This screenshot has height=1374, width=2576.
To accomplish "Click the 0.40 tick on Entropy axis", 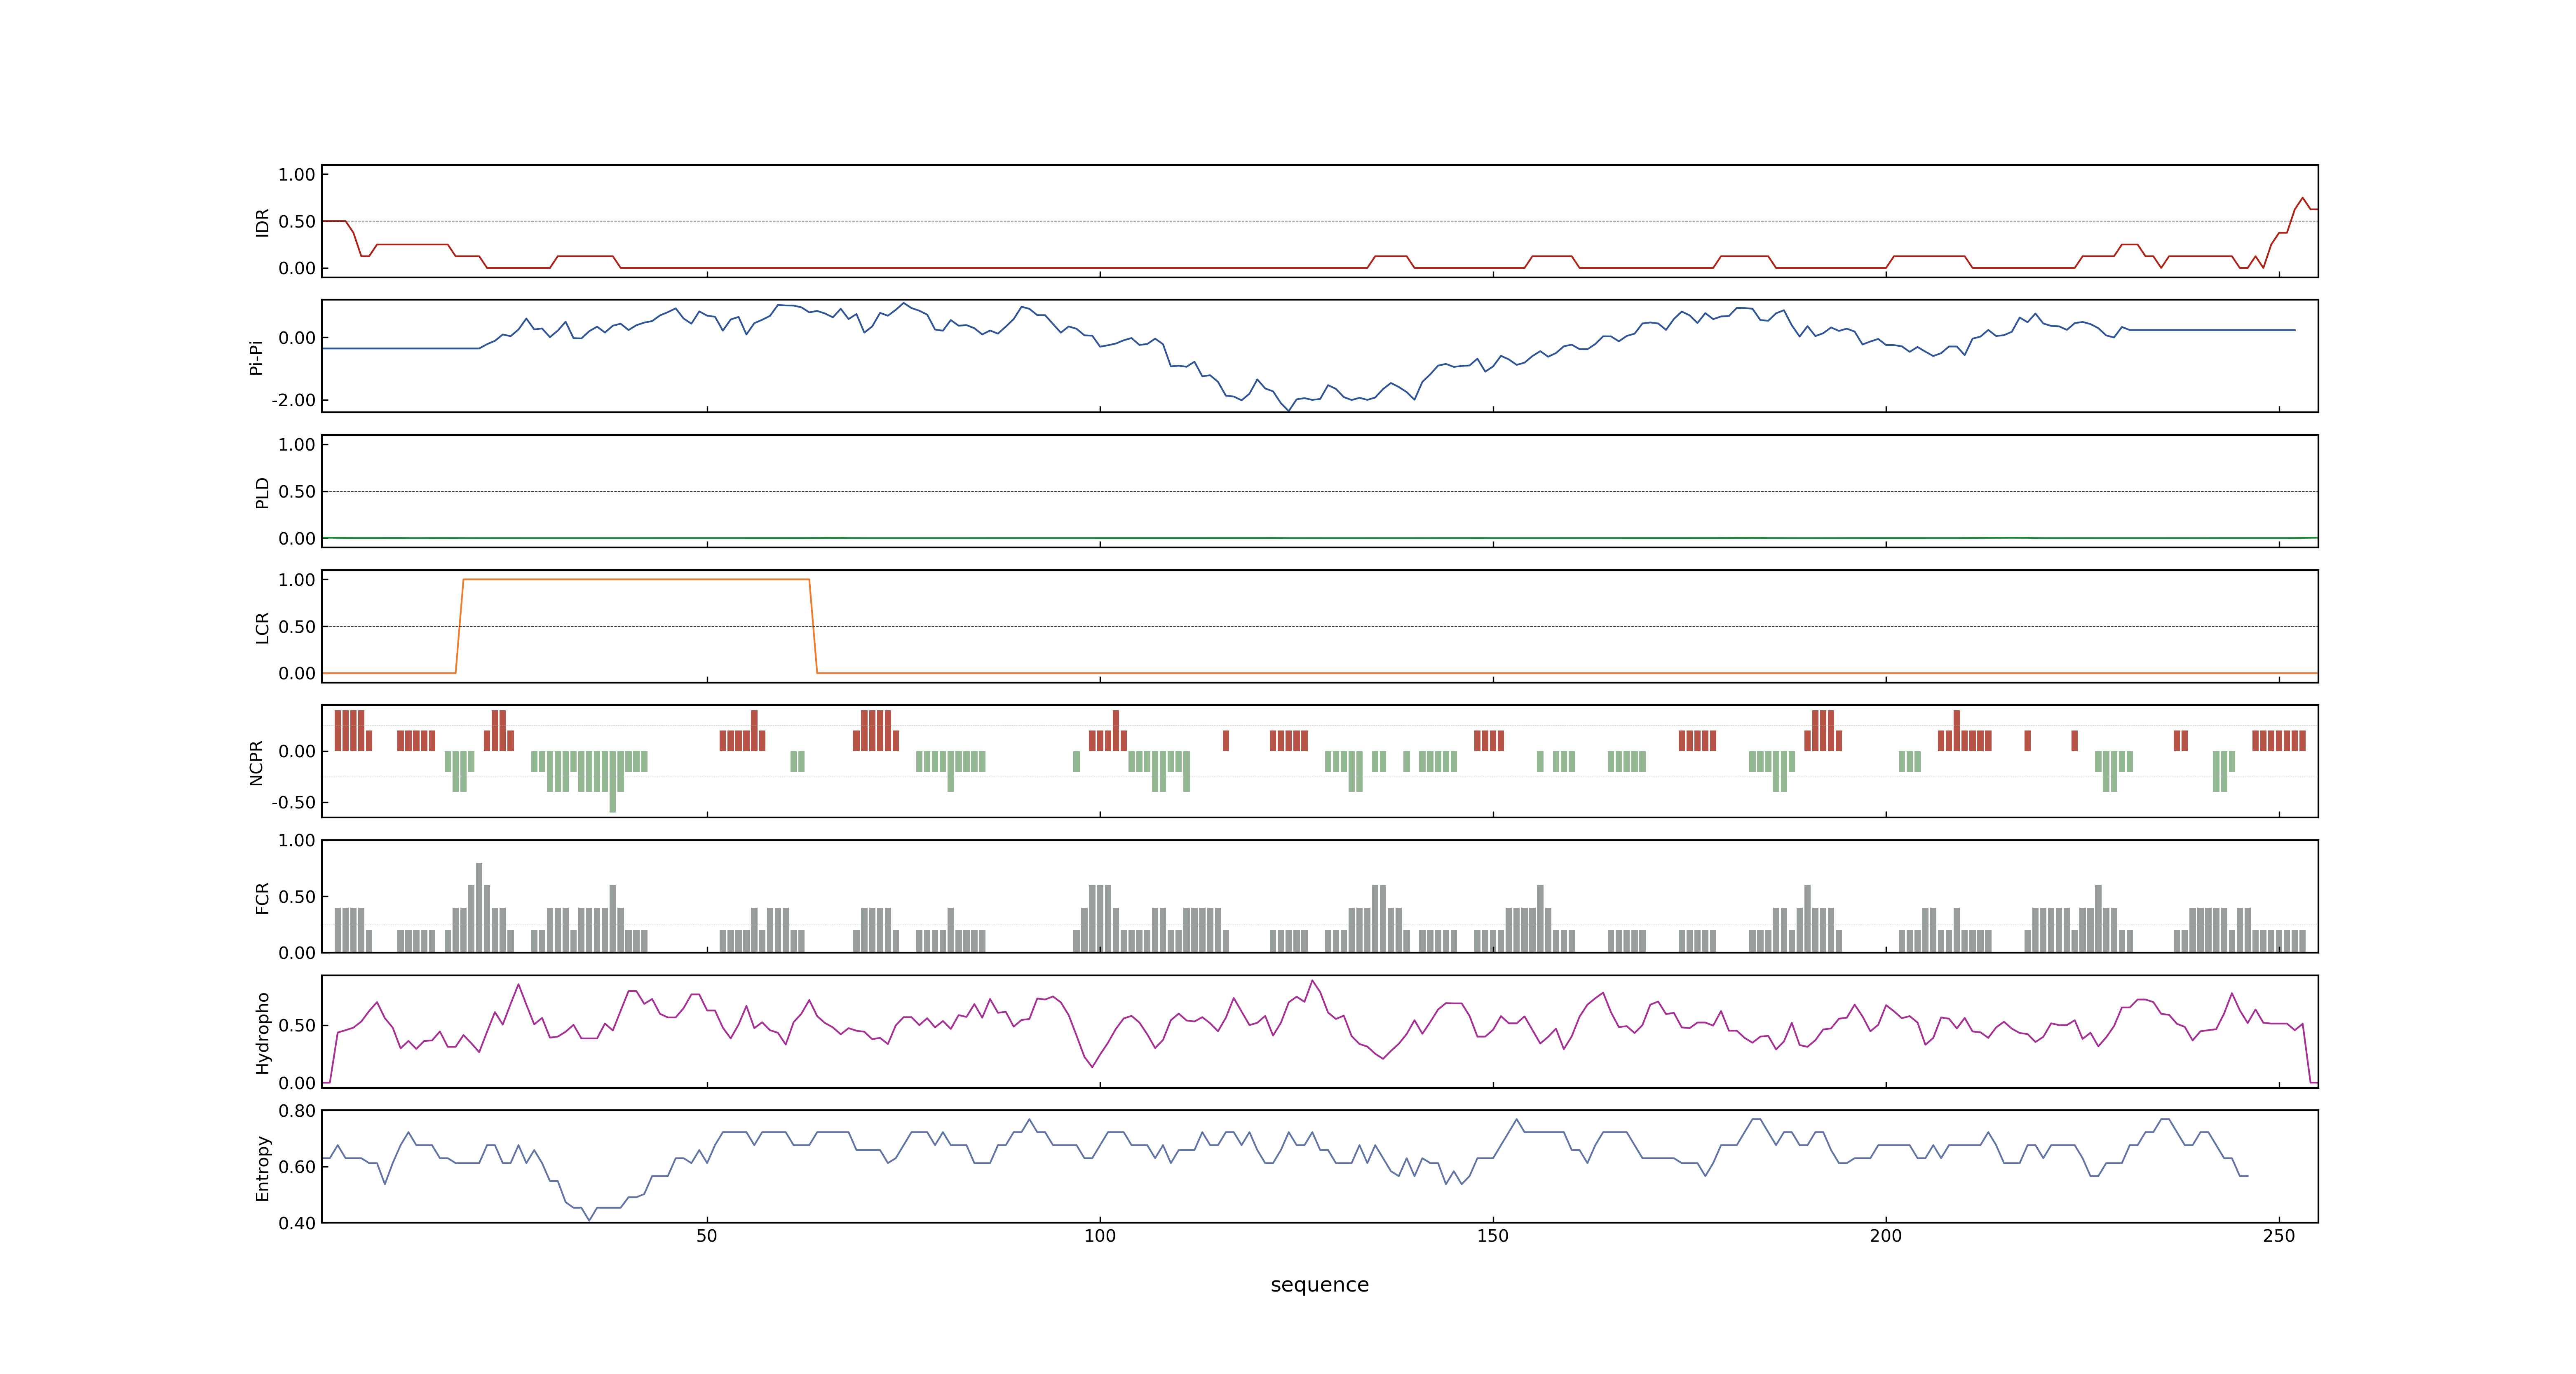I will point(297,1223).
